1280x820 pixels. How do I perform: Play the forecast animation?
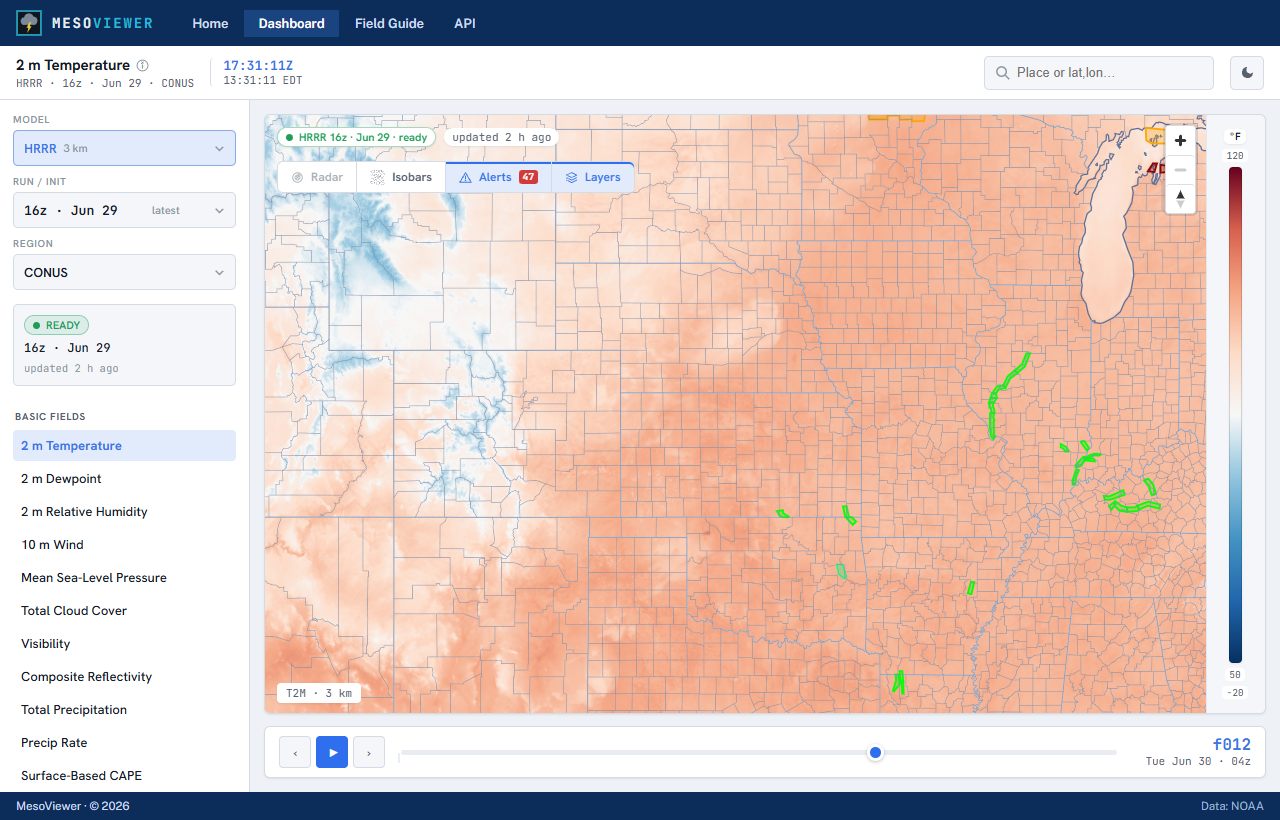coord(332,752)
